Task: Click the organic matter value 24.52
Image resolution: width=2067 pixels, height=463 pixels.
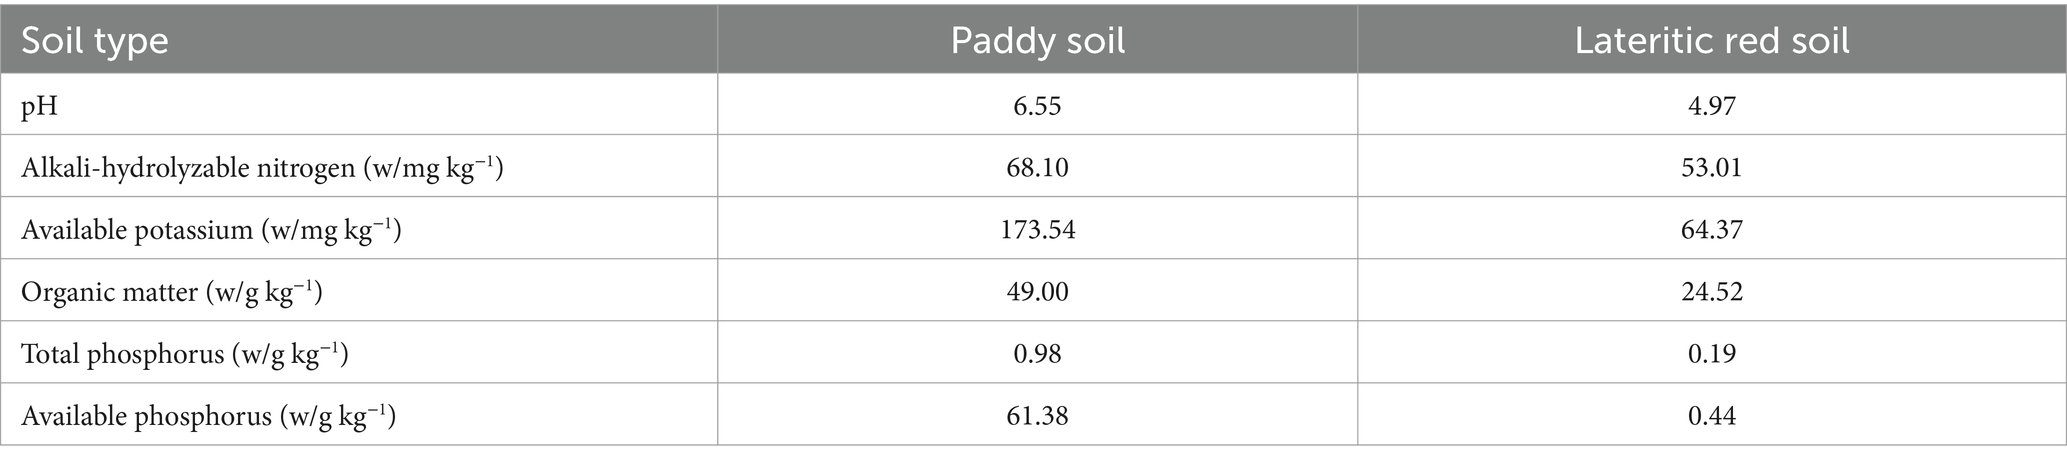Action: coord(1711,292)
